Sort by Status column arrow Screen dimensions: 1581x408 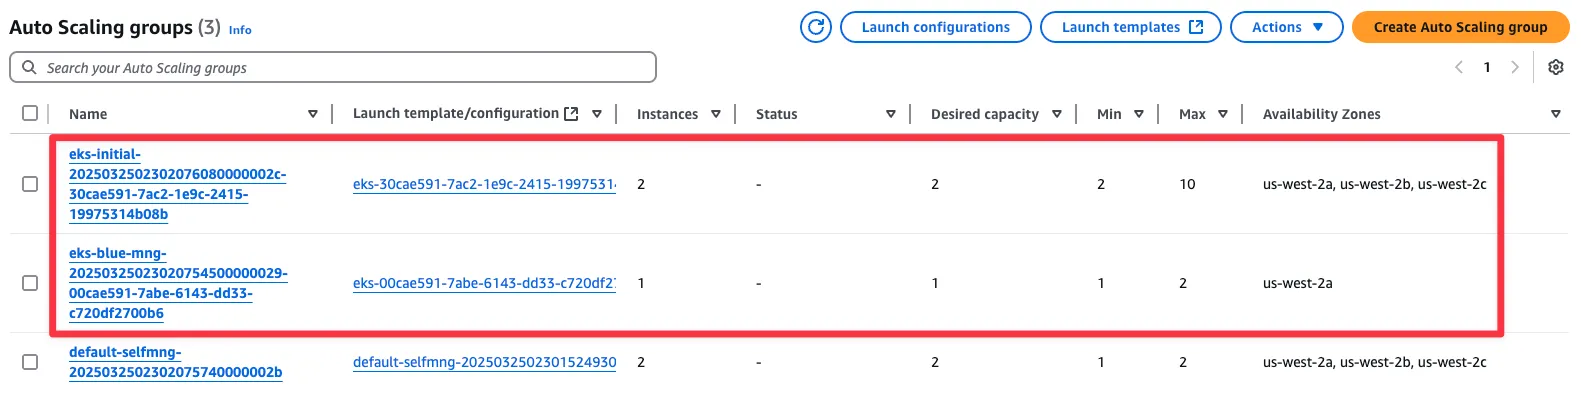(891, 114)
